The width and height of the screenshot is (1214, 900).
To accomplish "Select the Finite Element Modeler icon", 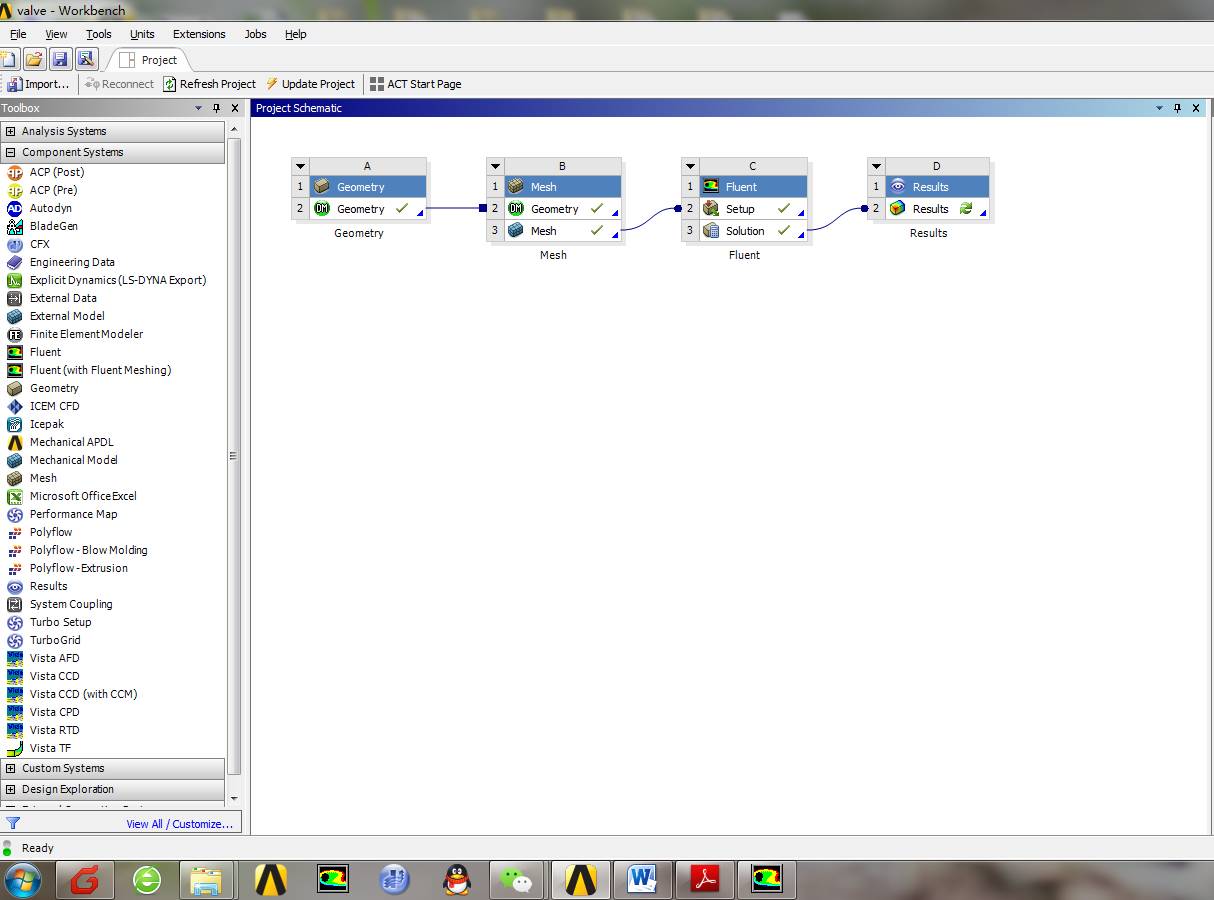I will click(14, 334).
